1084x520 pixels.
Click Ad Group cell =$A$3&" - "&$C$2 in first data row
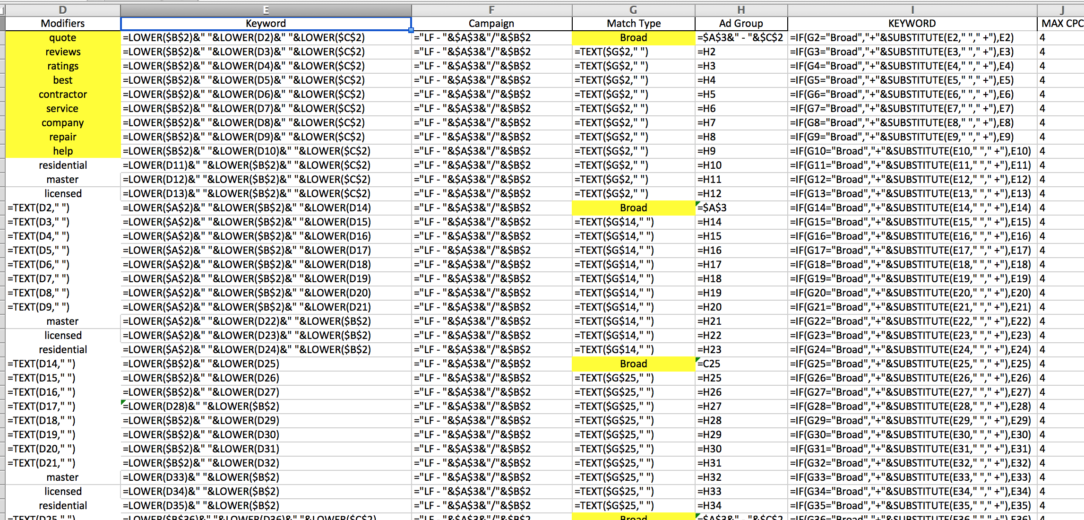point(740,38)
